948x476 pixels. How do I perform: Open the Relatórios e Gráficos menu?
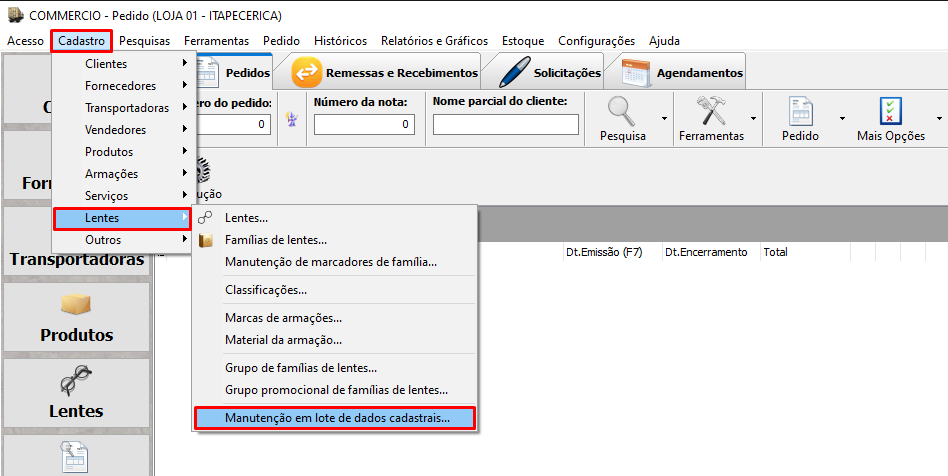pyautogui.click(x=434, y=41)
